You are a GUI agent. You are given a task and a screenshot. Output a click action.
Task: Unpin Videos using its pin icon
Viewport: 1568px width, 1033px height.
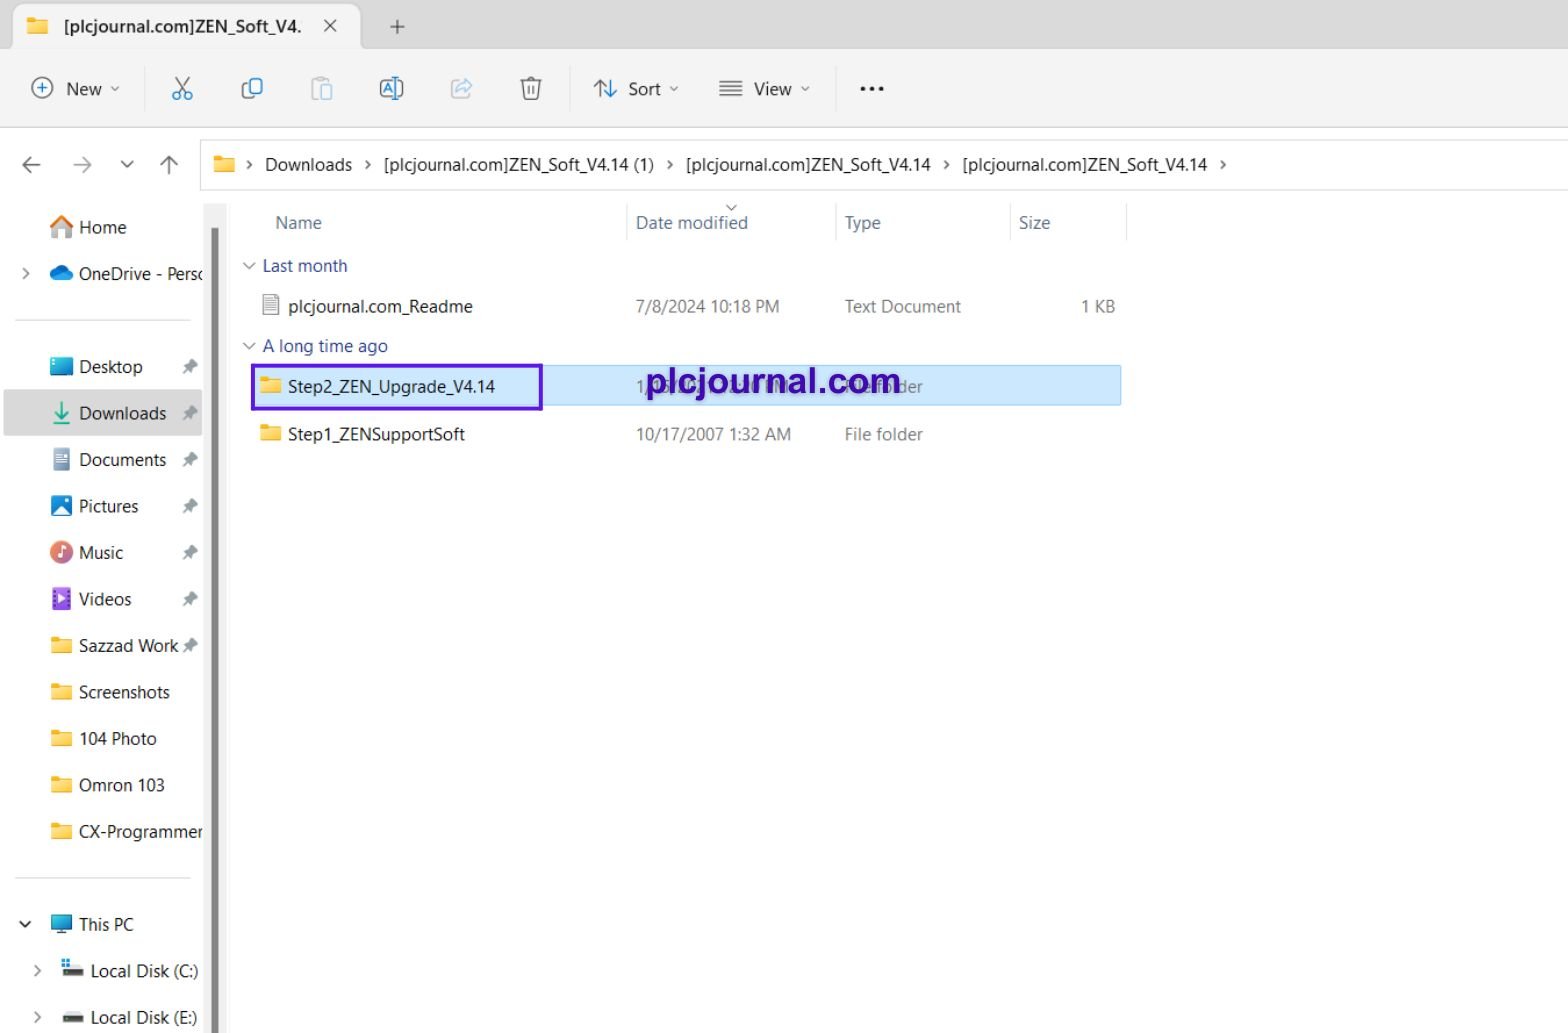[189, 599]
